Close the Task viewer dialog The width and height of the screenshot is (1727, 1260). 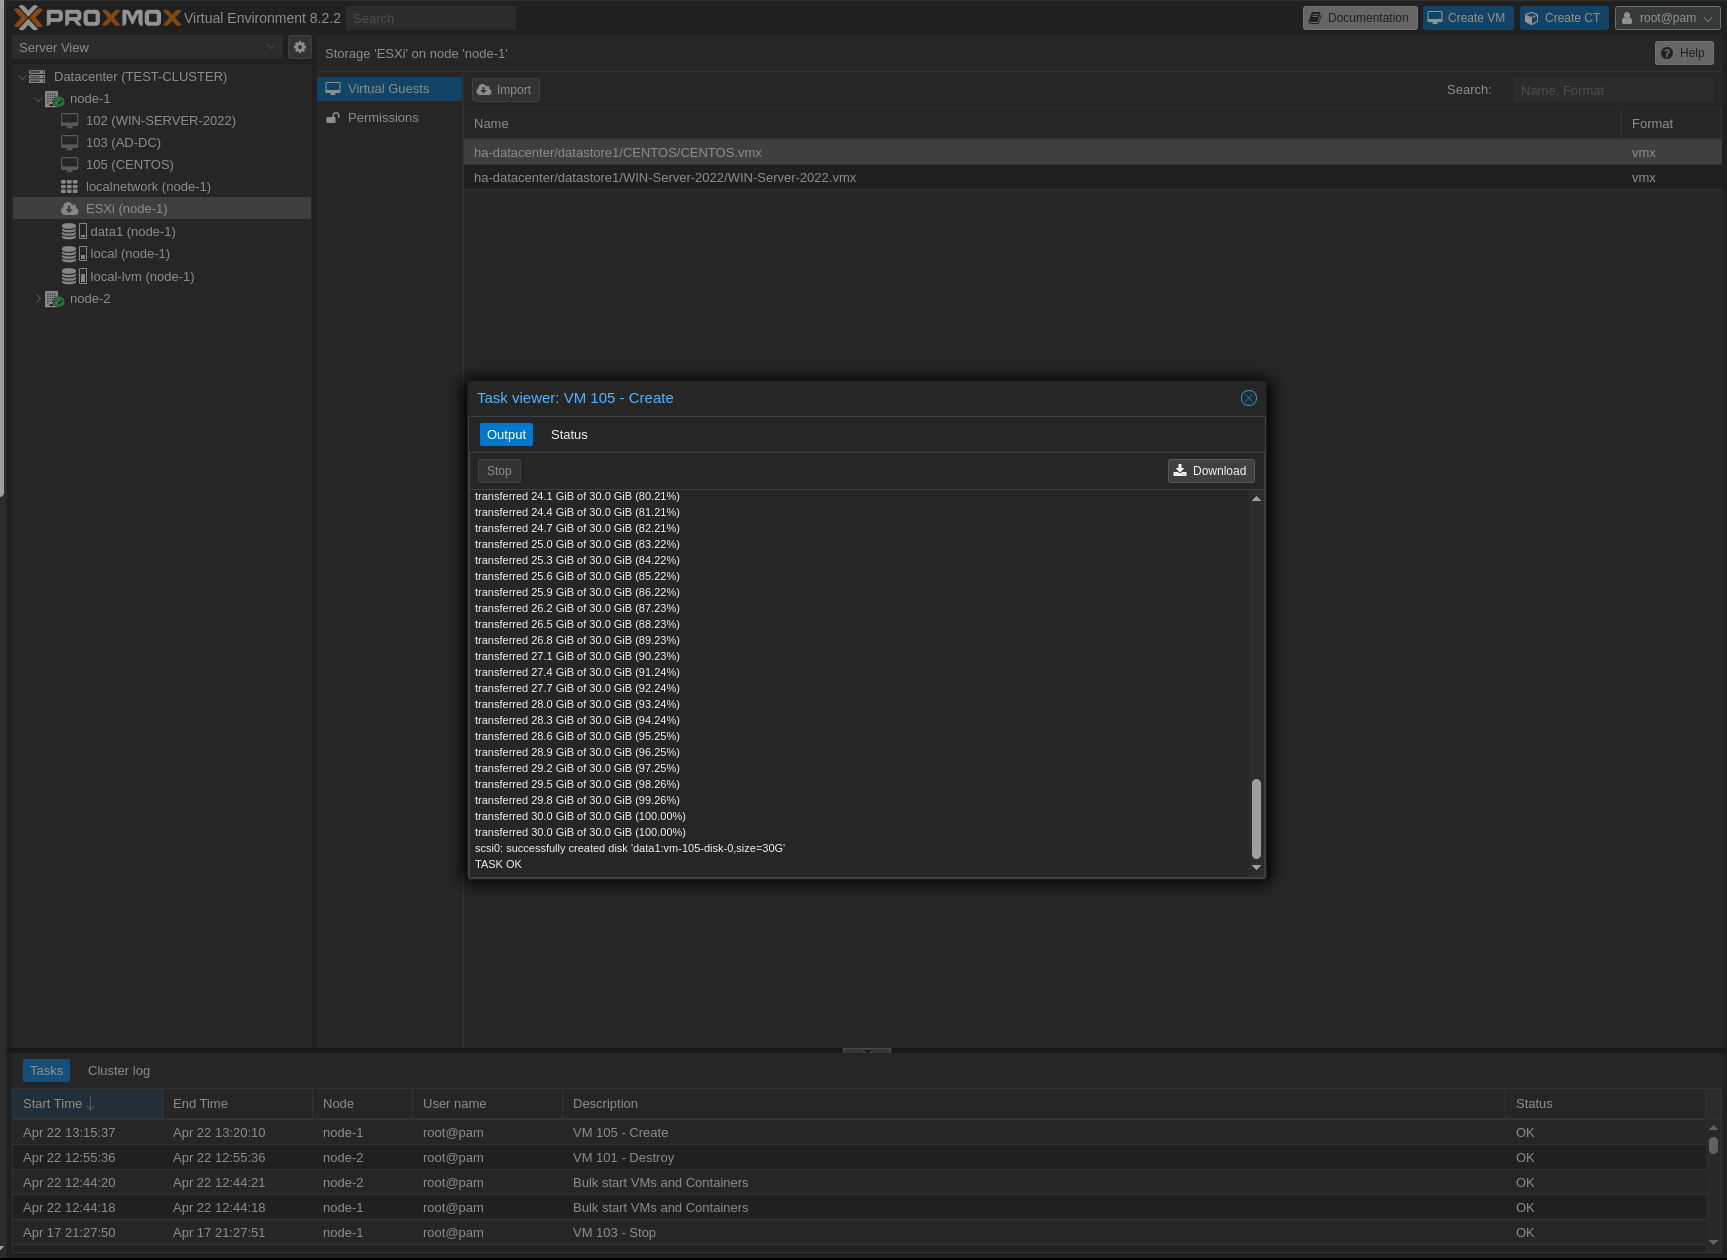(1249, 398)
